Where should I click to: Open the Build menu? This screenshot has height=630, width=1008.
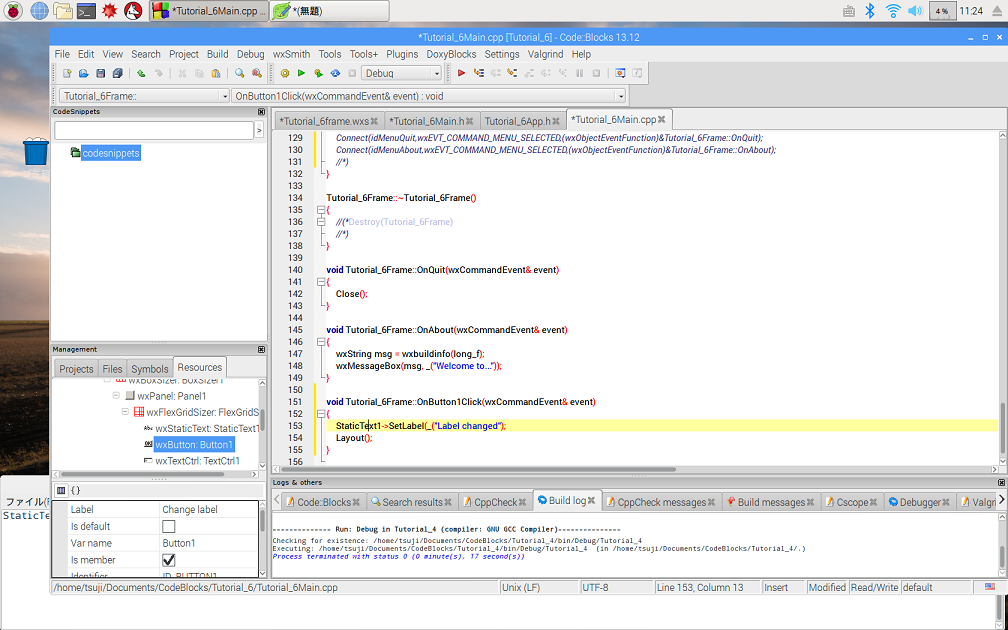coord(217,55)
